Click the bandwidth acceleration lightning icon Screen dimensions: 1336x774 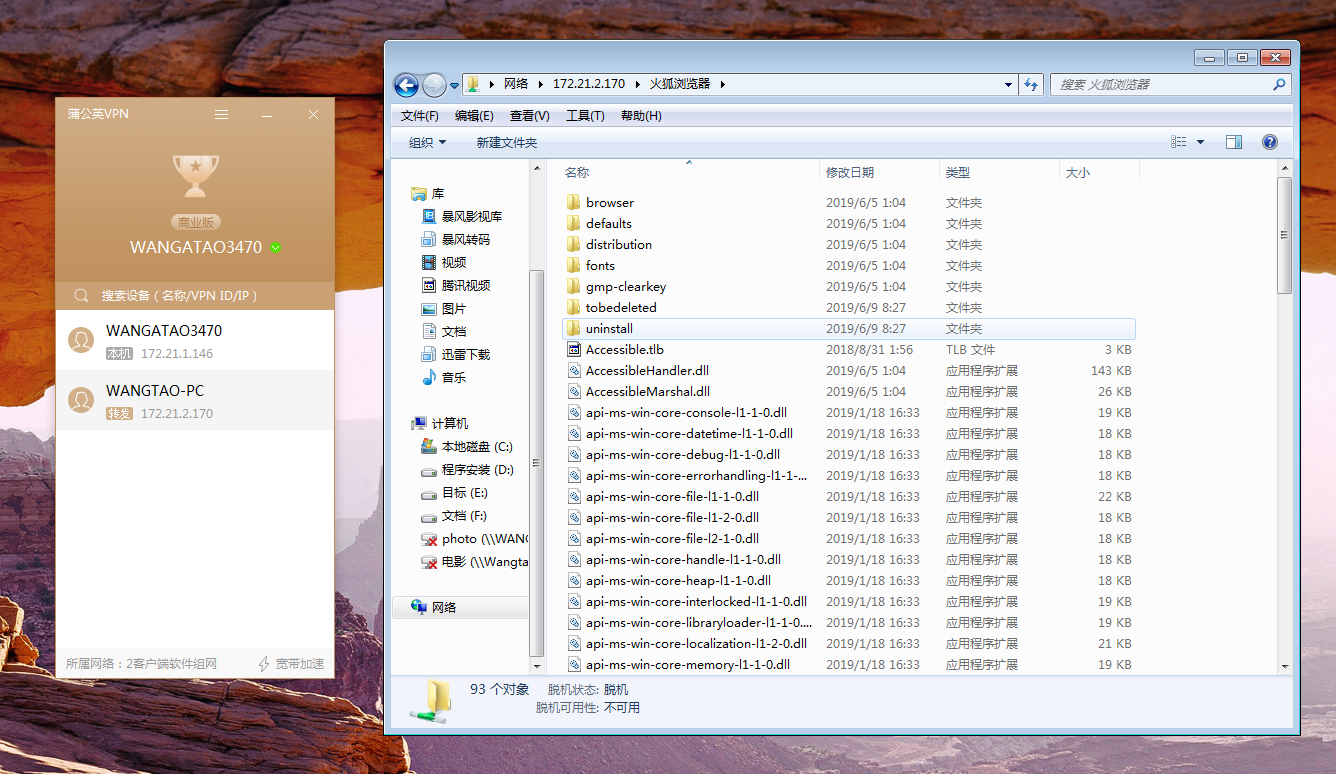click(264, 664)
